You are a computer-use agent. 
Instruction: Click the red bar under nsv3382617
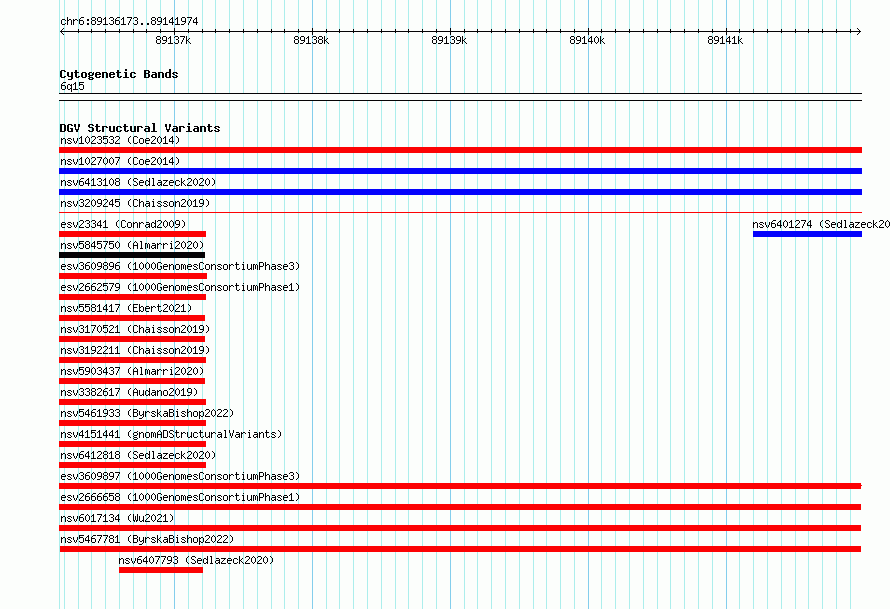pos(132,402)
